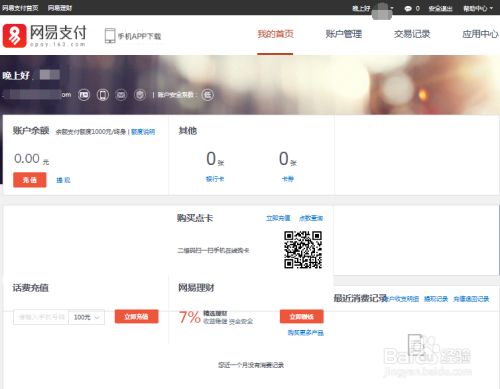This screenshot has width=500, height=389.
Task: Click the QR code image
Action: (x=303, y=250)
